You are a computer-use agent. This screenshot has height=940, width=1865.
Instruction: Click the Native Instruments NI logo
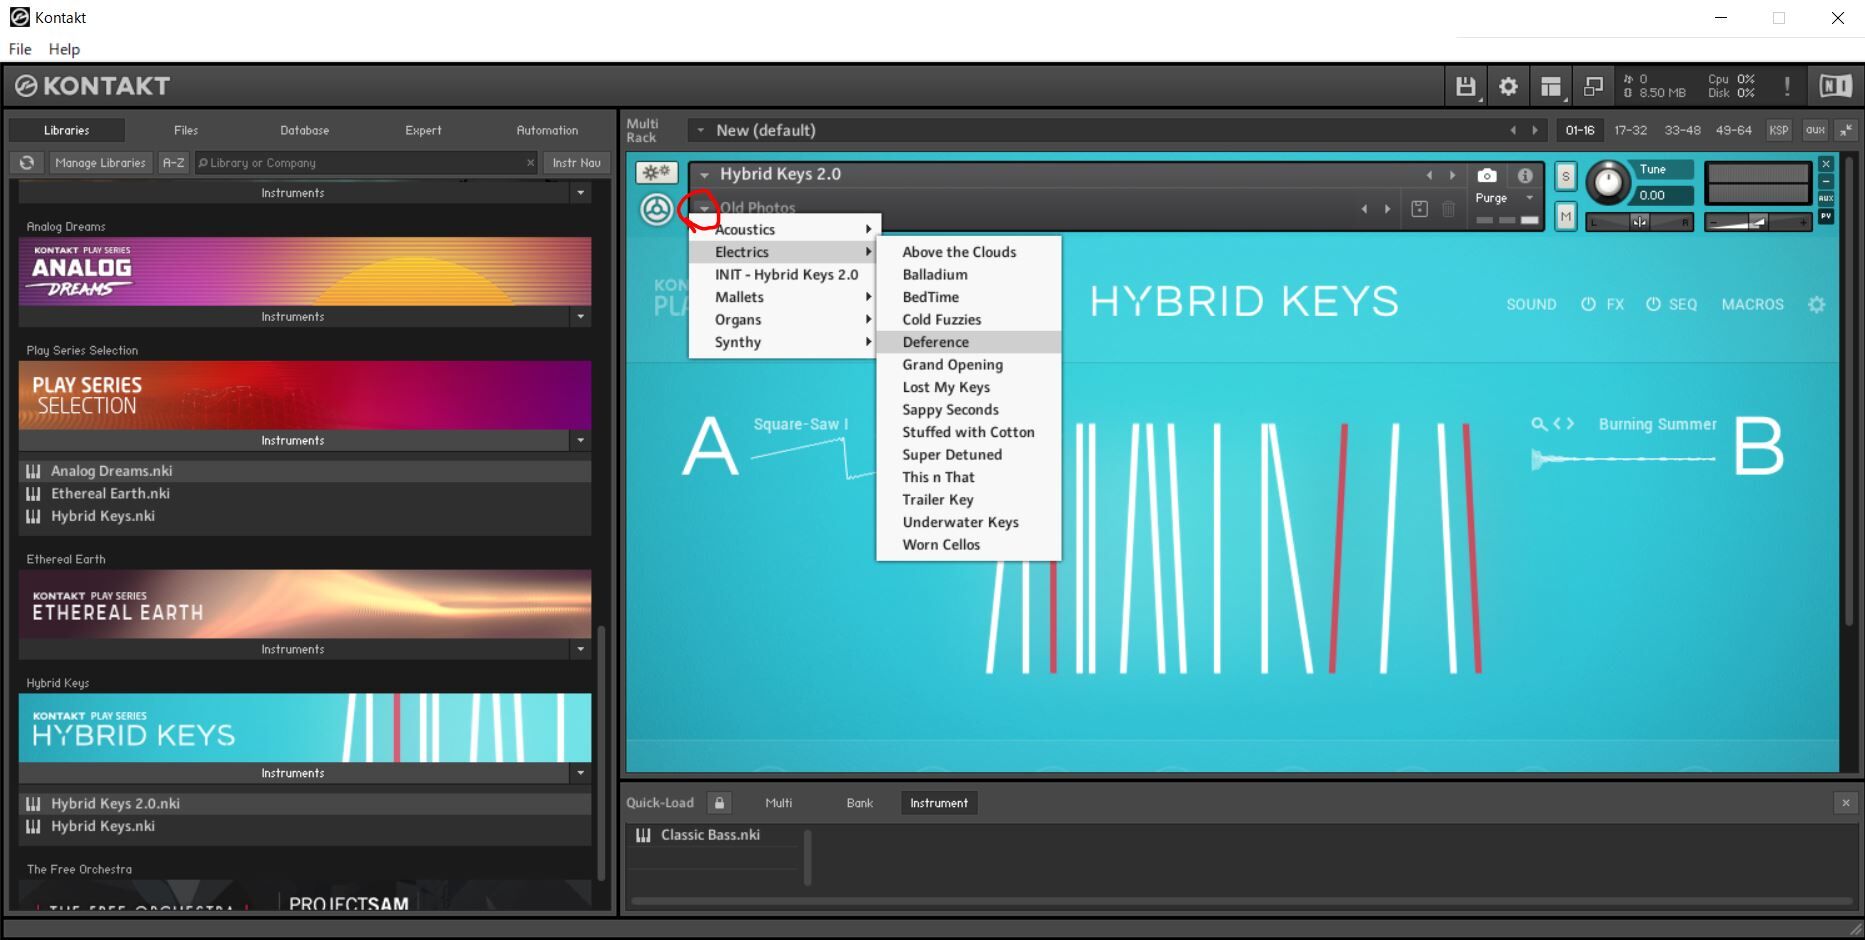pyautogui.click(x=1835, y=87)
